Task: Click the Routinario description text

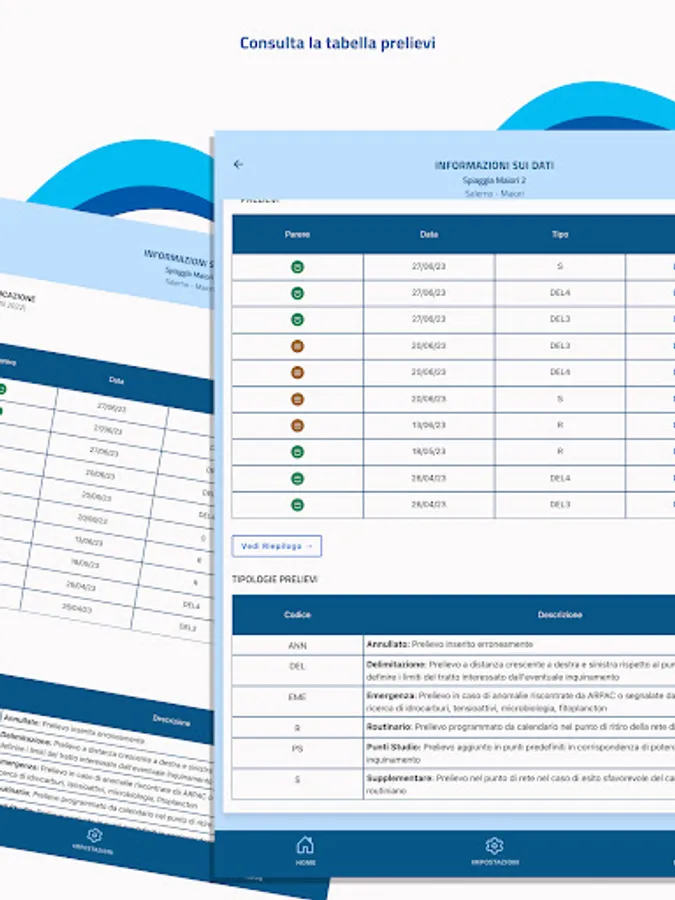Action: [x=521, y=727]
